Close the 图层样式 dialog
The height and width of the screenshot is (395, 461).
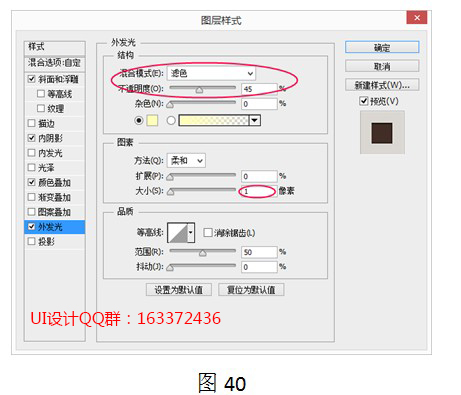click(417, 17)
